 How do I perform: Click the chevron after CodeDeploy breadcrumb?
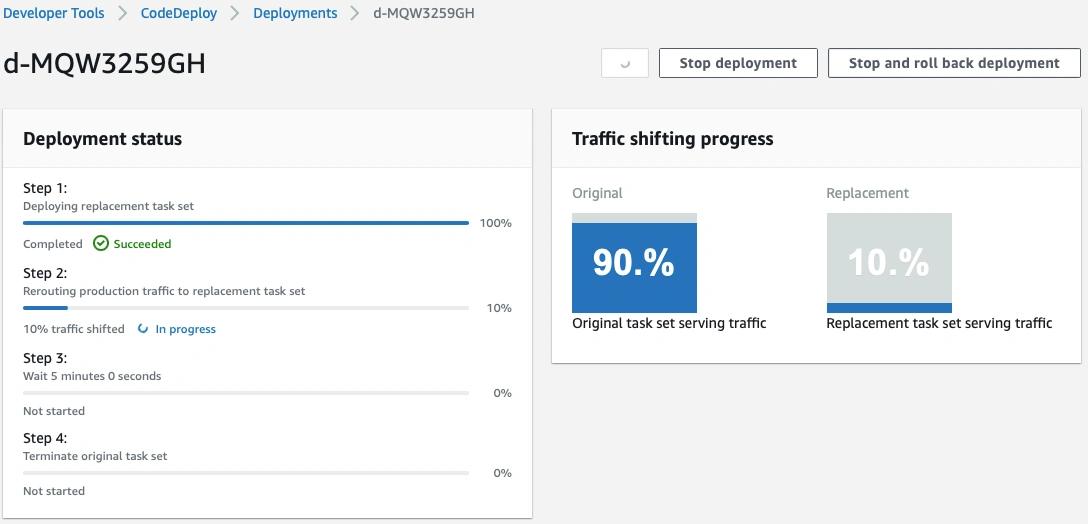[235, 13]
